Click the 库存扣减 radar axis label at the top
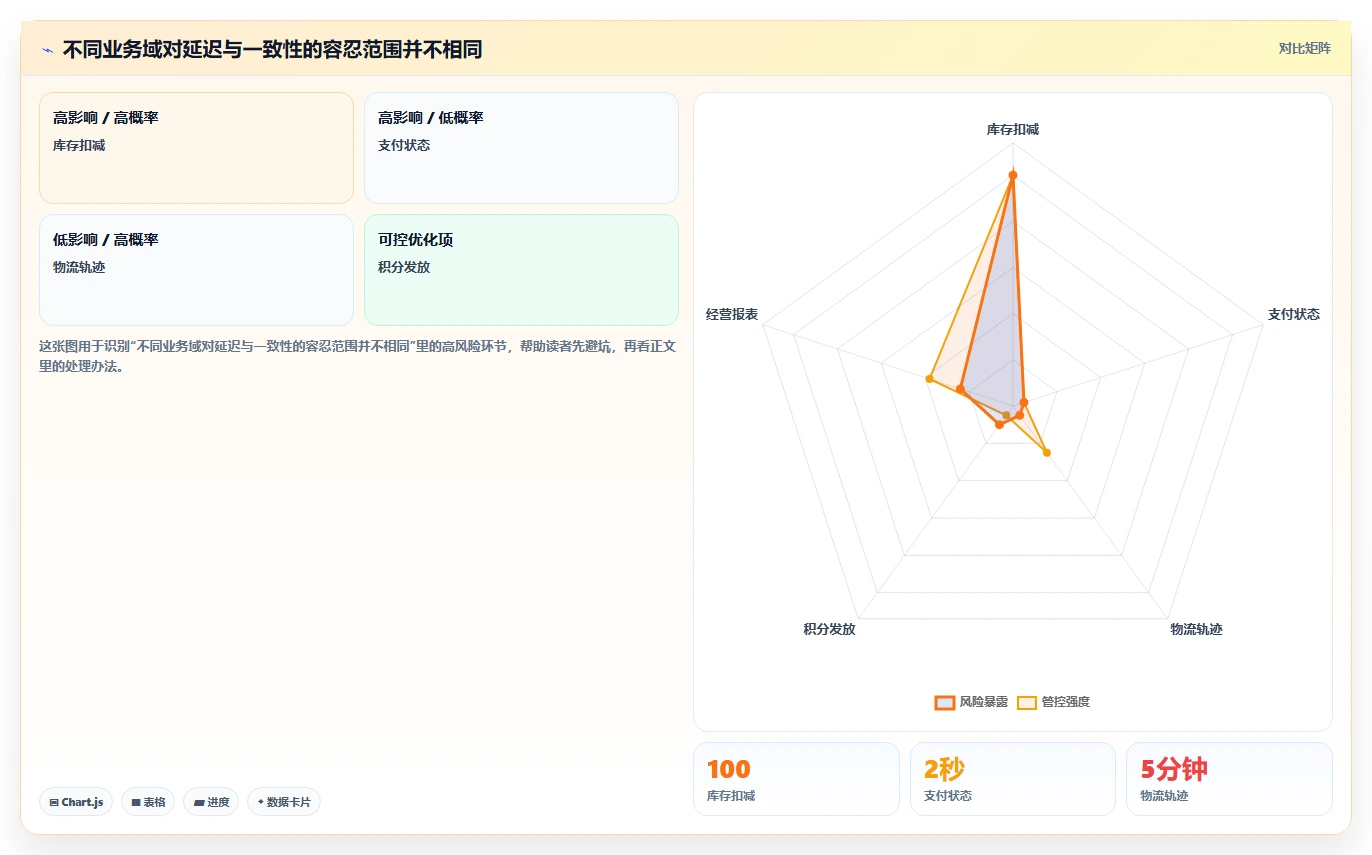This screenshot has height=855, width=1372. [1013, 129]
